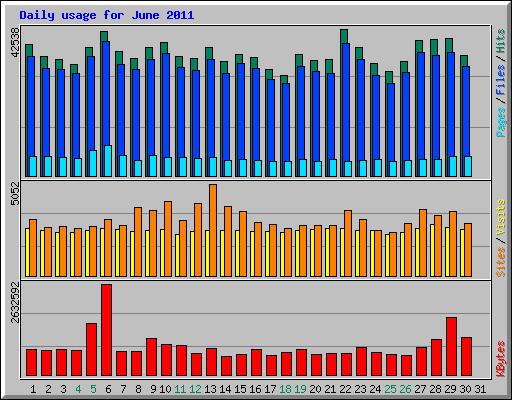Click the red KBytes bar for day 1

click(x=32, y=363)
